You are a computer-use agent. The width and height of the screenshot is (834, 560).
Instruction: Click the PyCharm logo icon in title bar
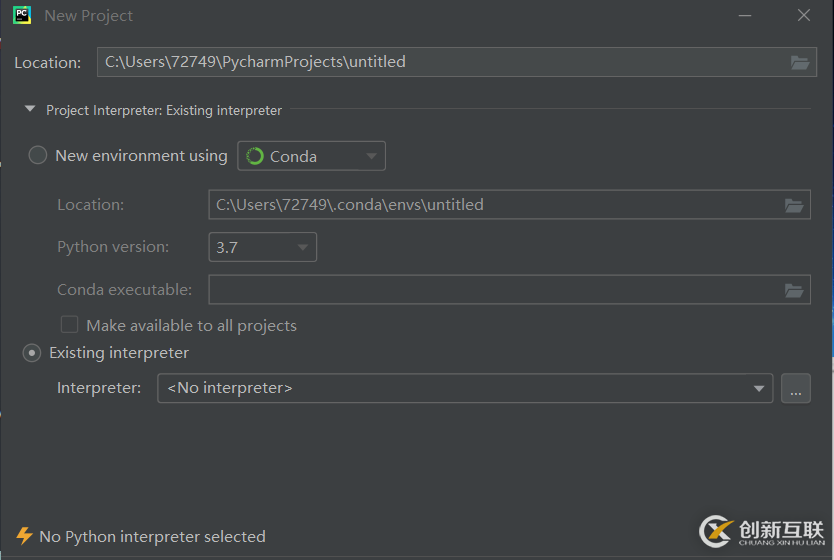tap(22, 15)
